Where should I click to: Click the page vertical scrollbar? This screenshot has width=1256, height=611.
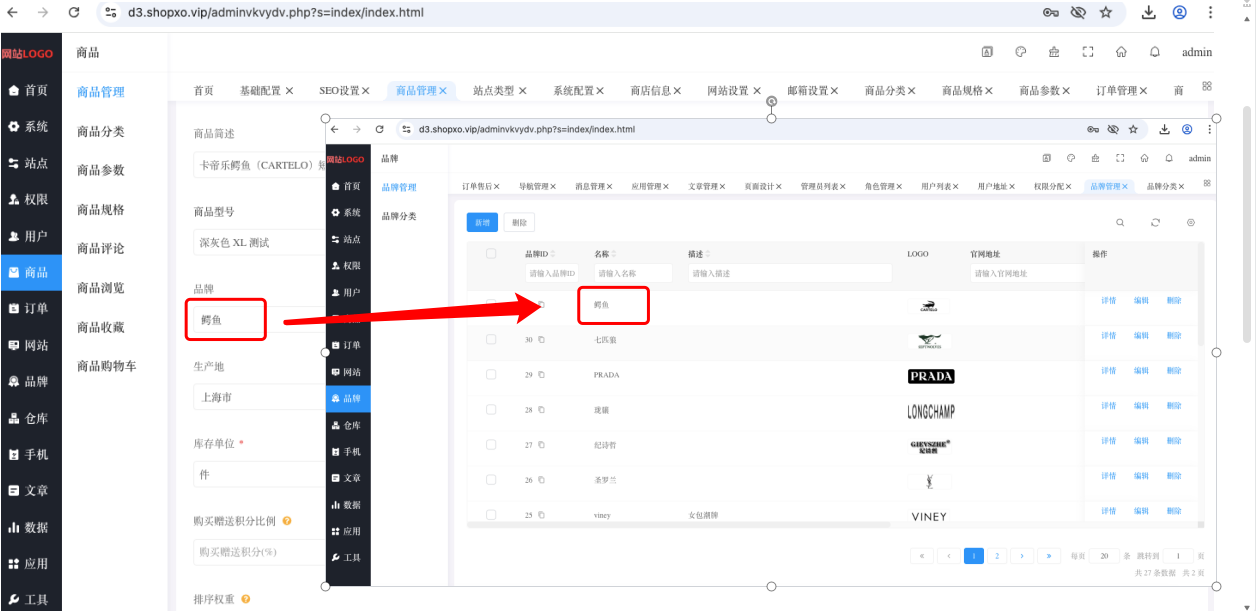(1246, 224)
